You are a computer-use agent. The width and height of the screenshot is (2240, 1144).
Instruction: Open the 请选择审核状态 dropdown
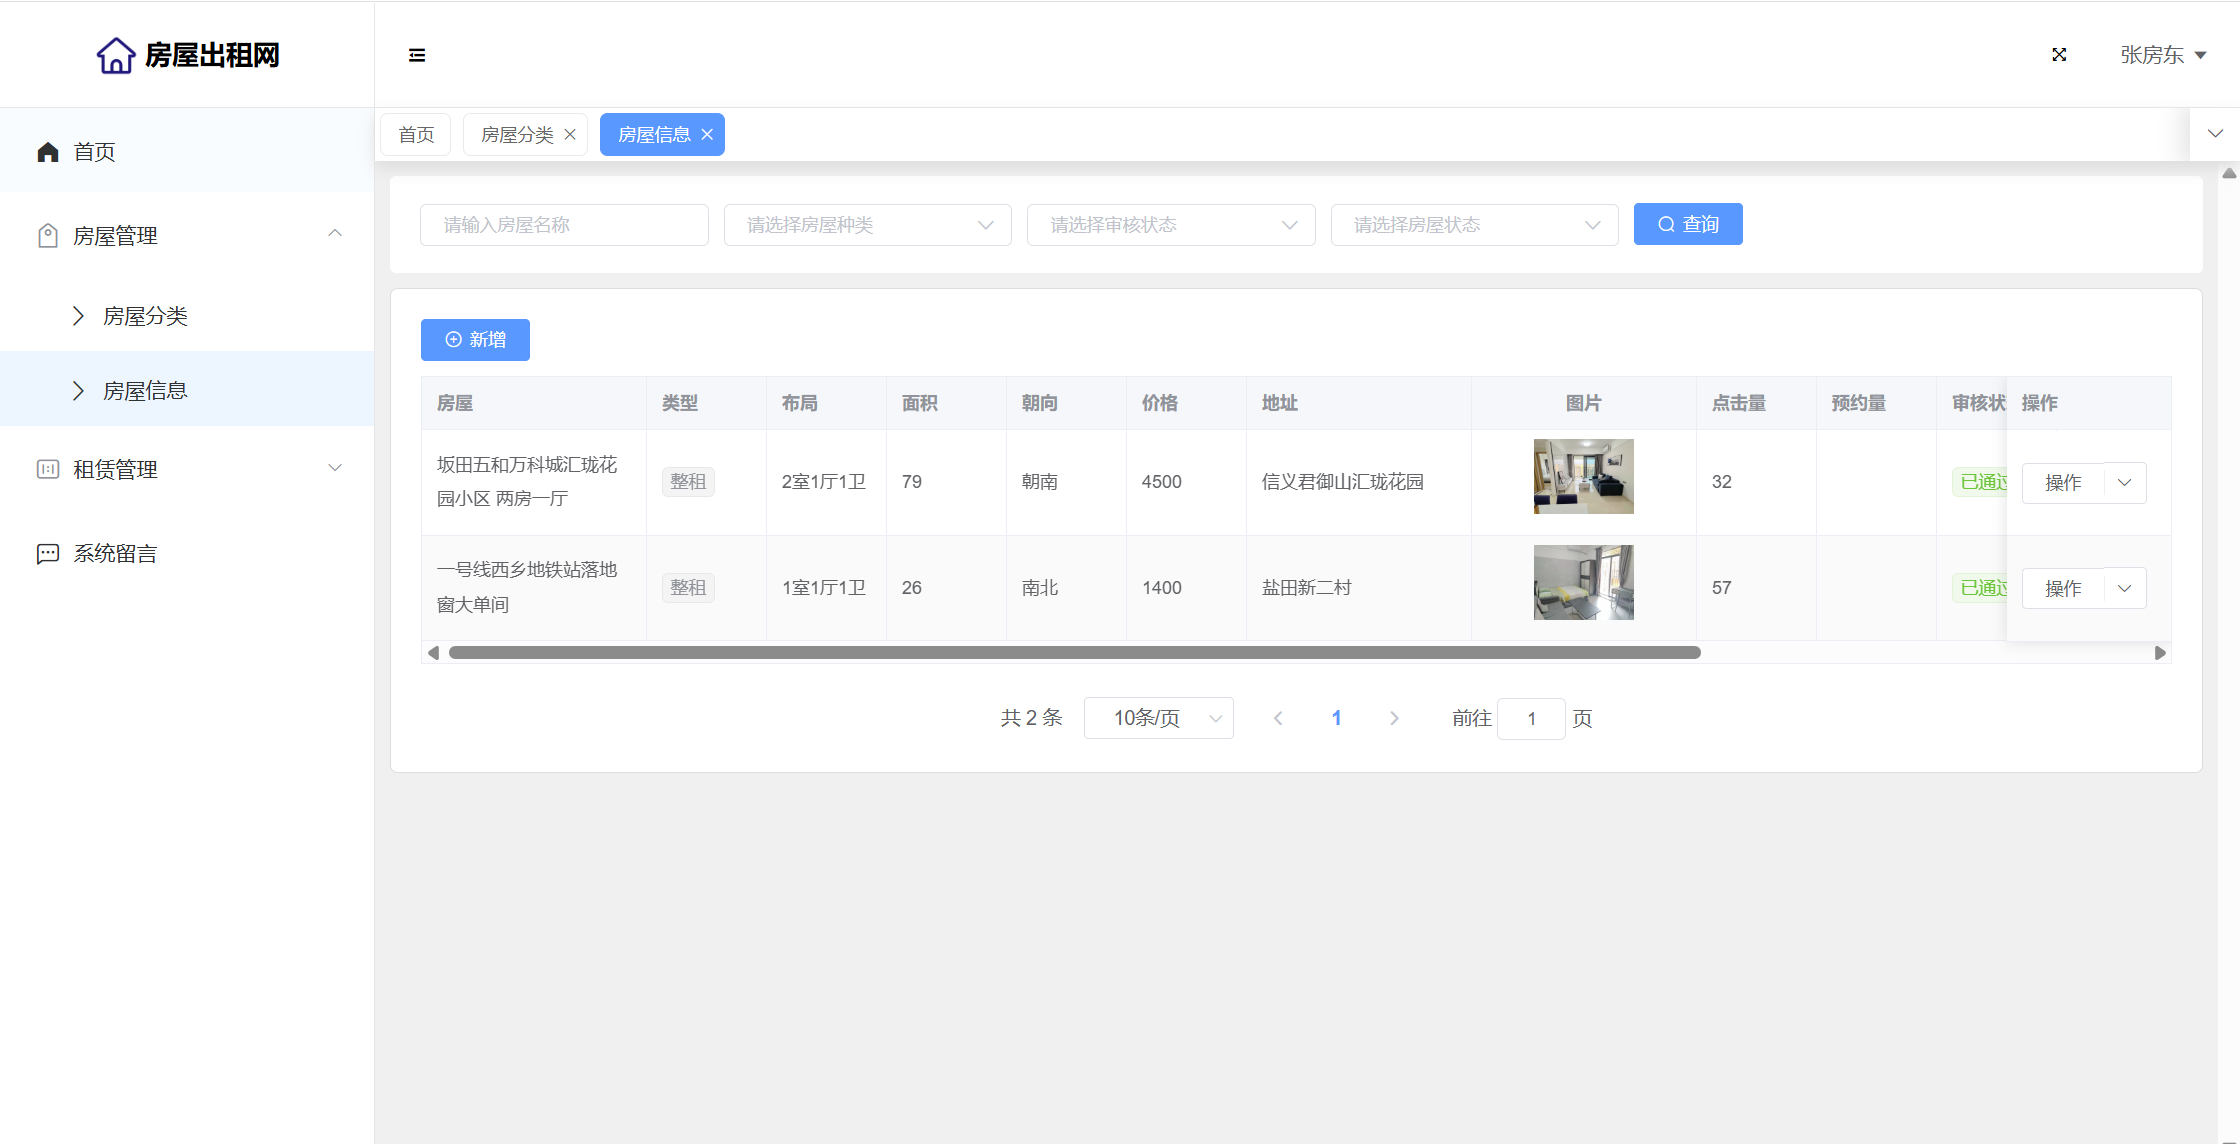pos(1170,225)
